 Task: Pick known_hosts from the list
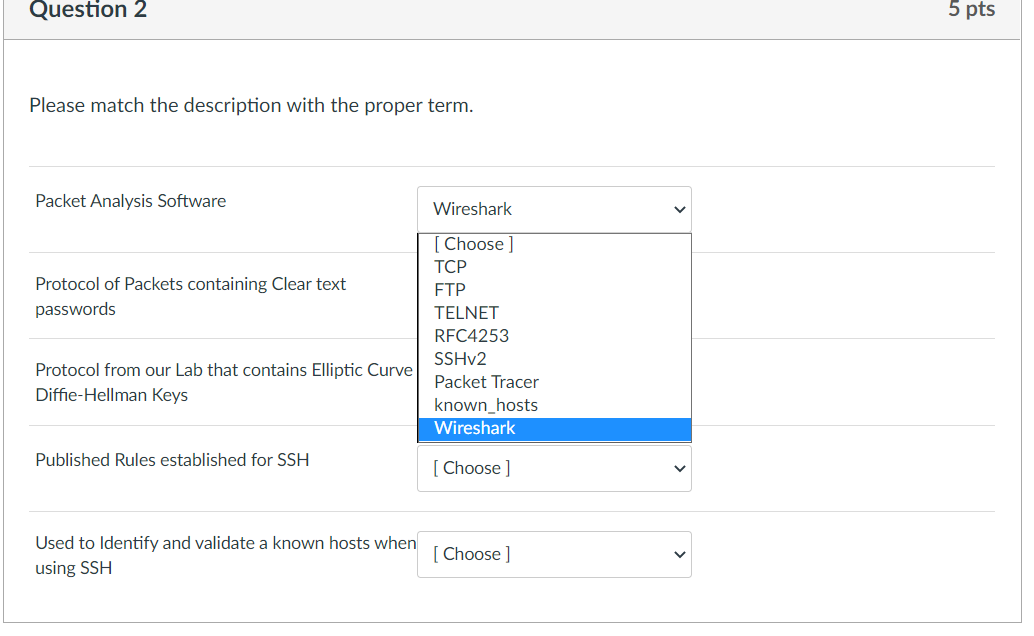click(486, 405)
